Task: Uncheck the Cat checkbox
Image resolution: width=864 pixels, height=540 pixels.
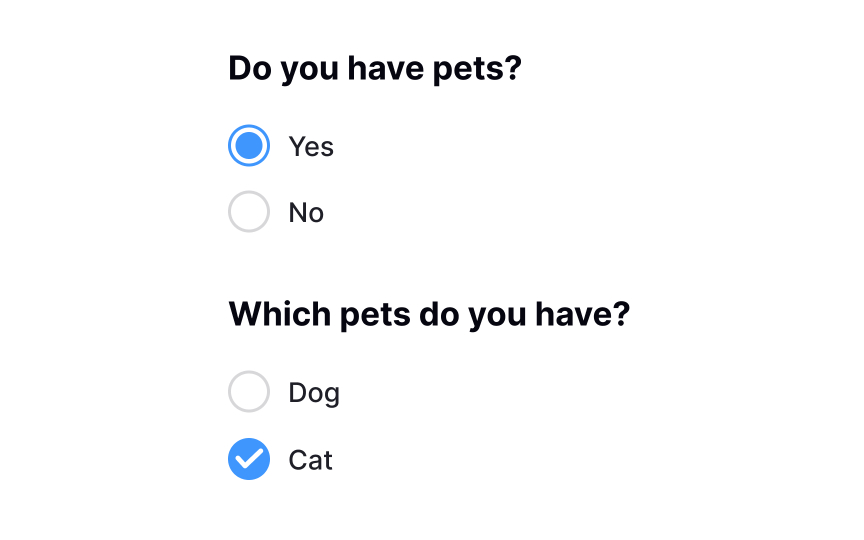Action: [249, 459]
